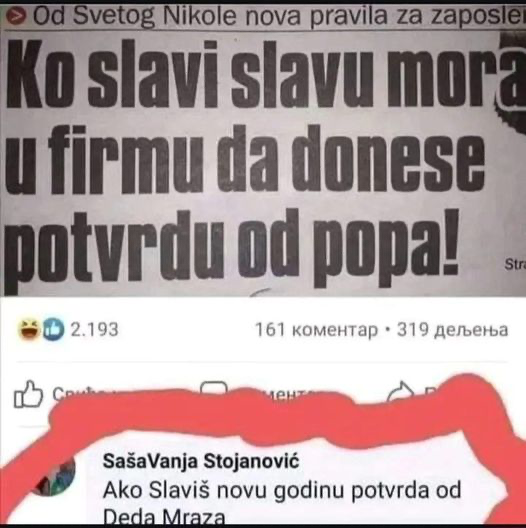The width and height of the screenshot is (526, 528).
Task: Click the comment speech bubble icon
Action: [213, 387]
